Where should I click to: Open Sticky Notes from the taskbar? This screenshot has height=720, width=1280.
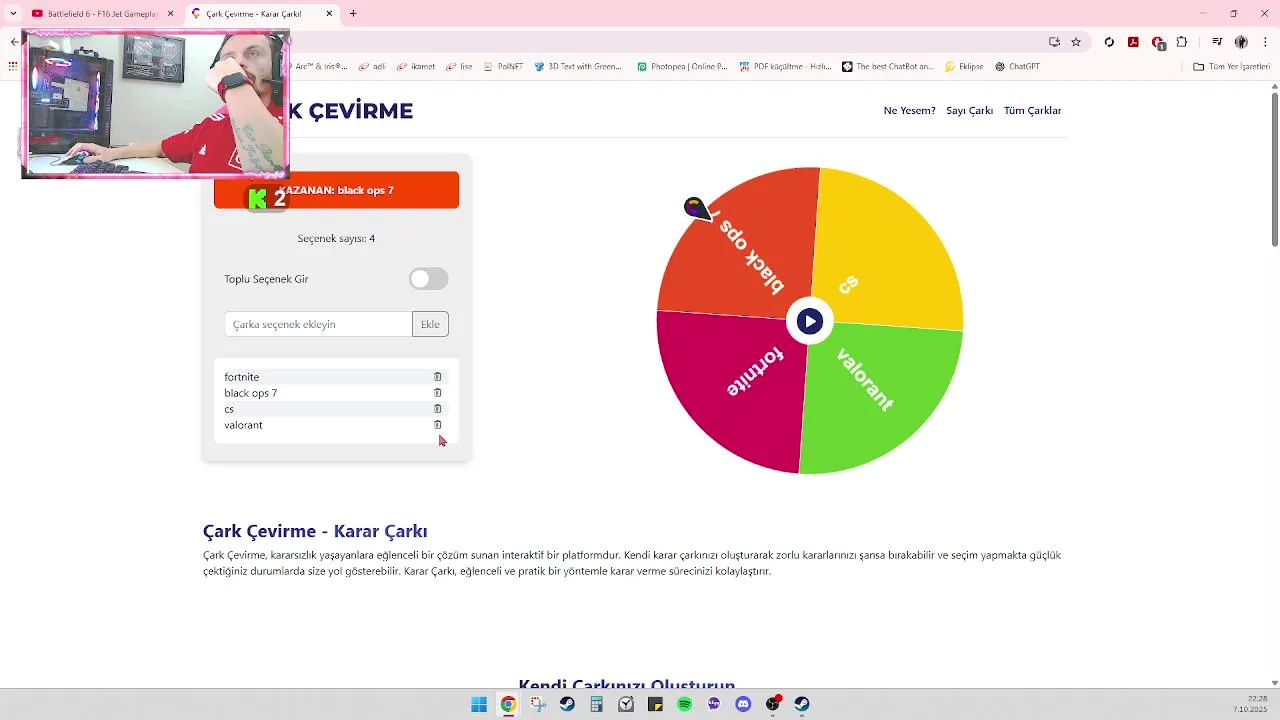click(x=655, y=704)
